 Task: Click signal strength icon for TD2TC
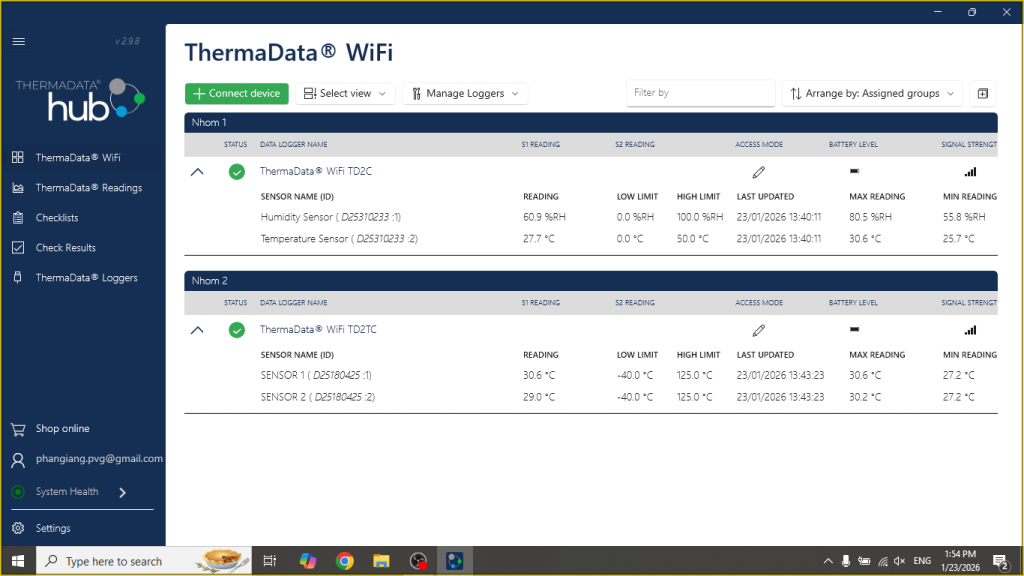pos(970,330)
